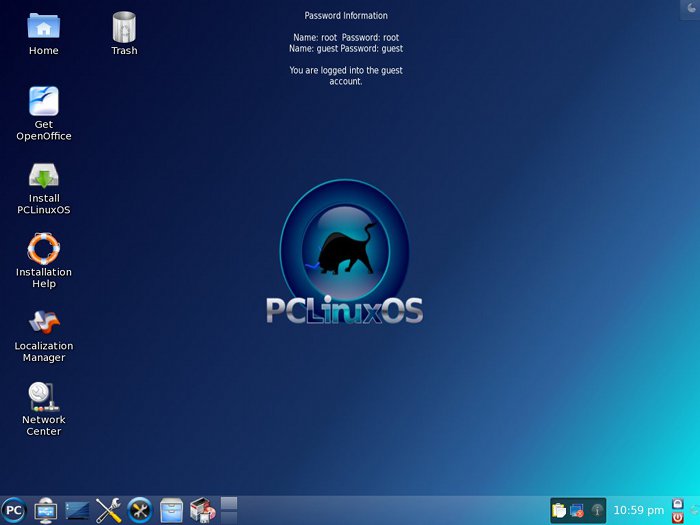Click the monitor icon in the taskbar
This screenshot has width=700, height=525.
tap(46, 510)
